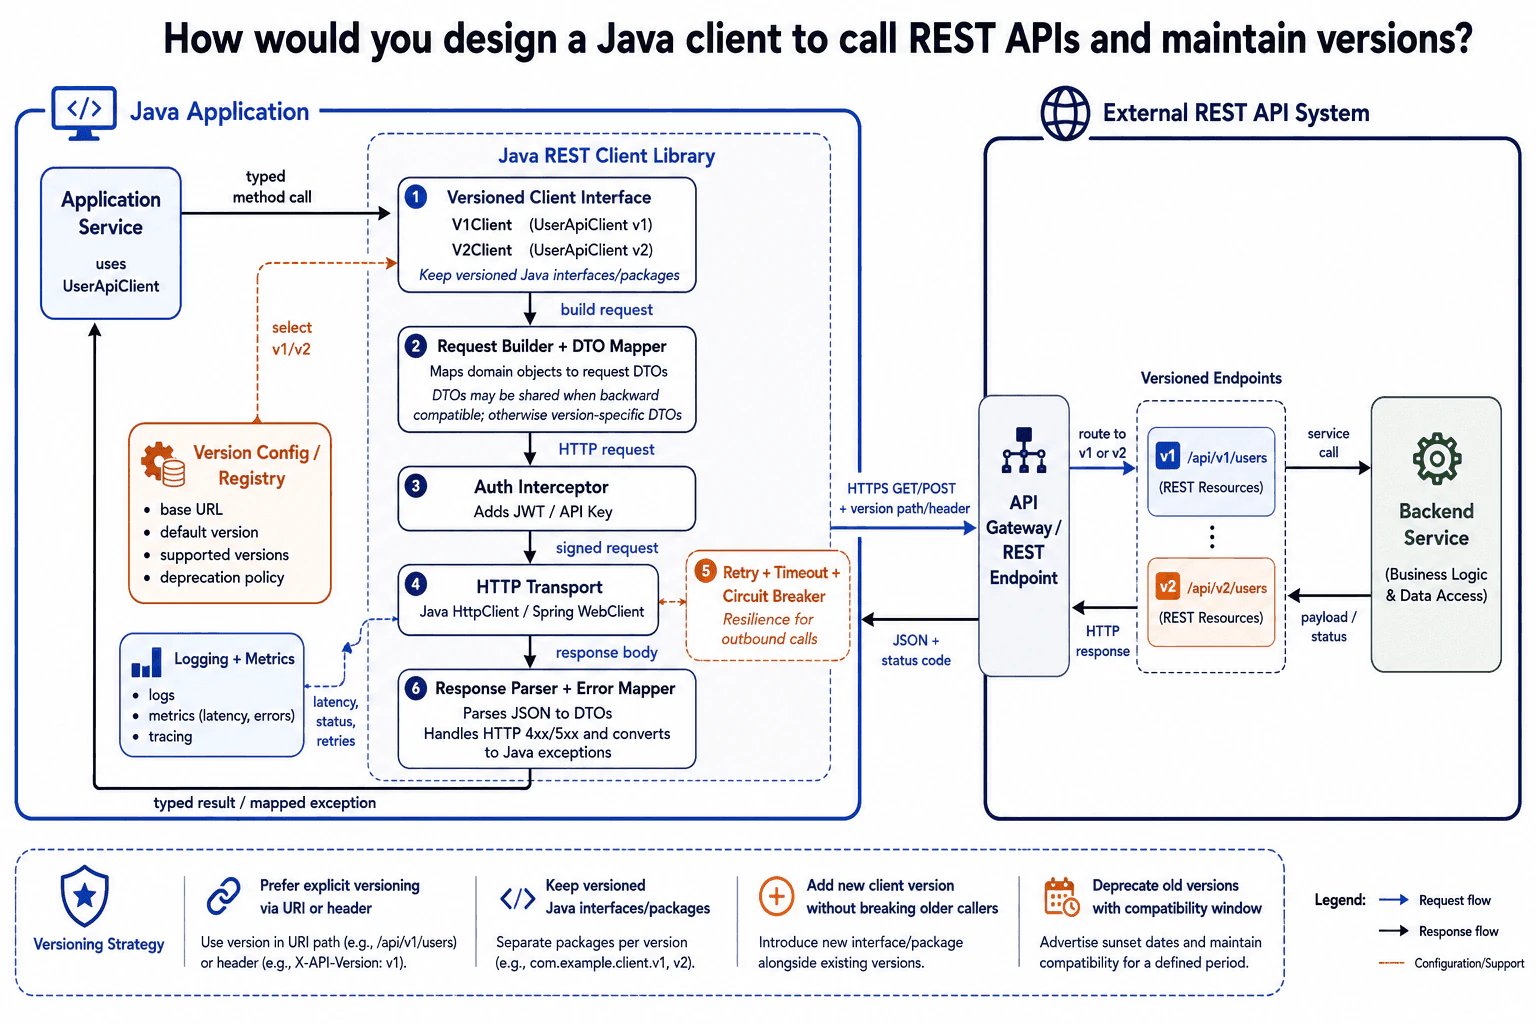The image size is (1536, 1024).
Task: Click numbered badge 2 in Request Builder box
Action: click(416, 346)
